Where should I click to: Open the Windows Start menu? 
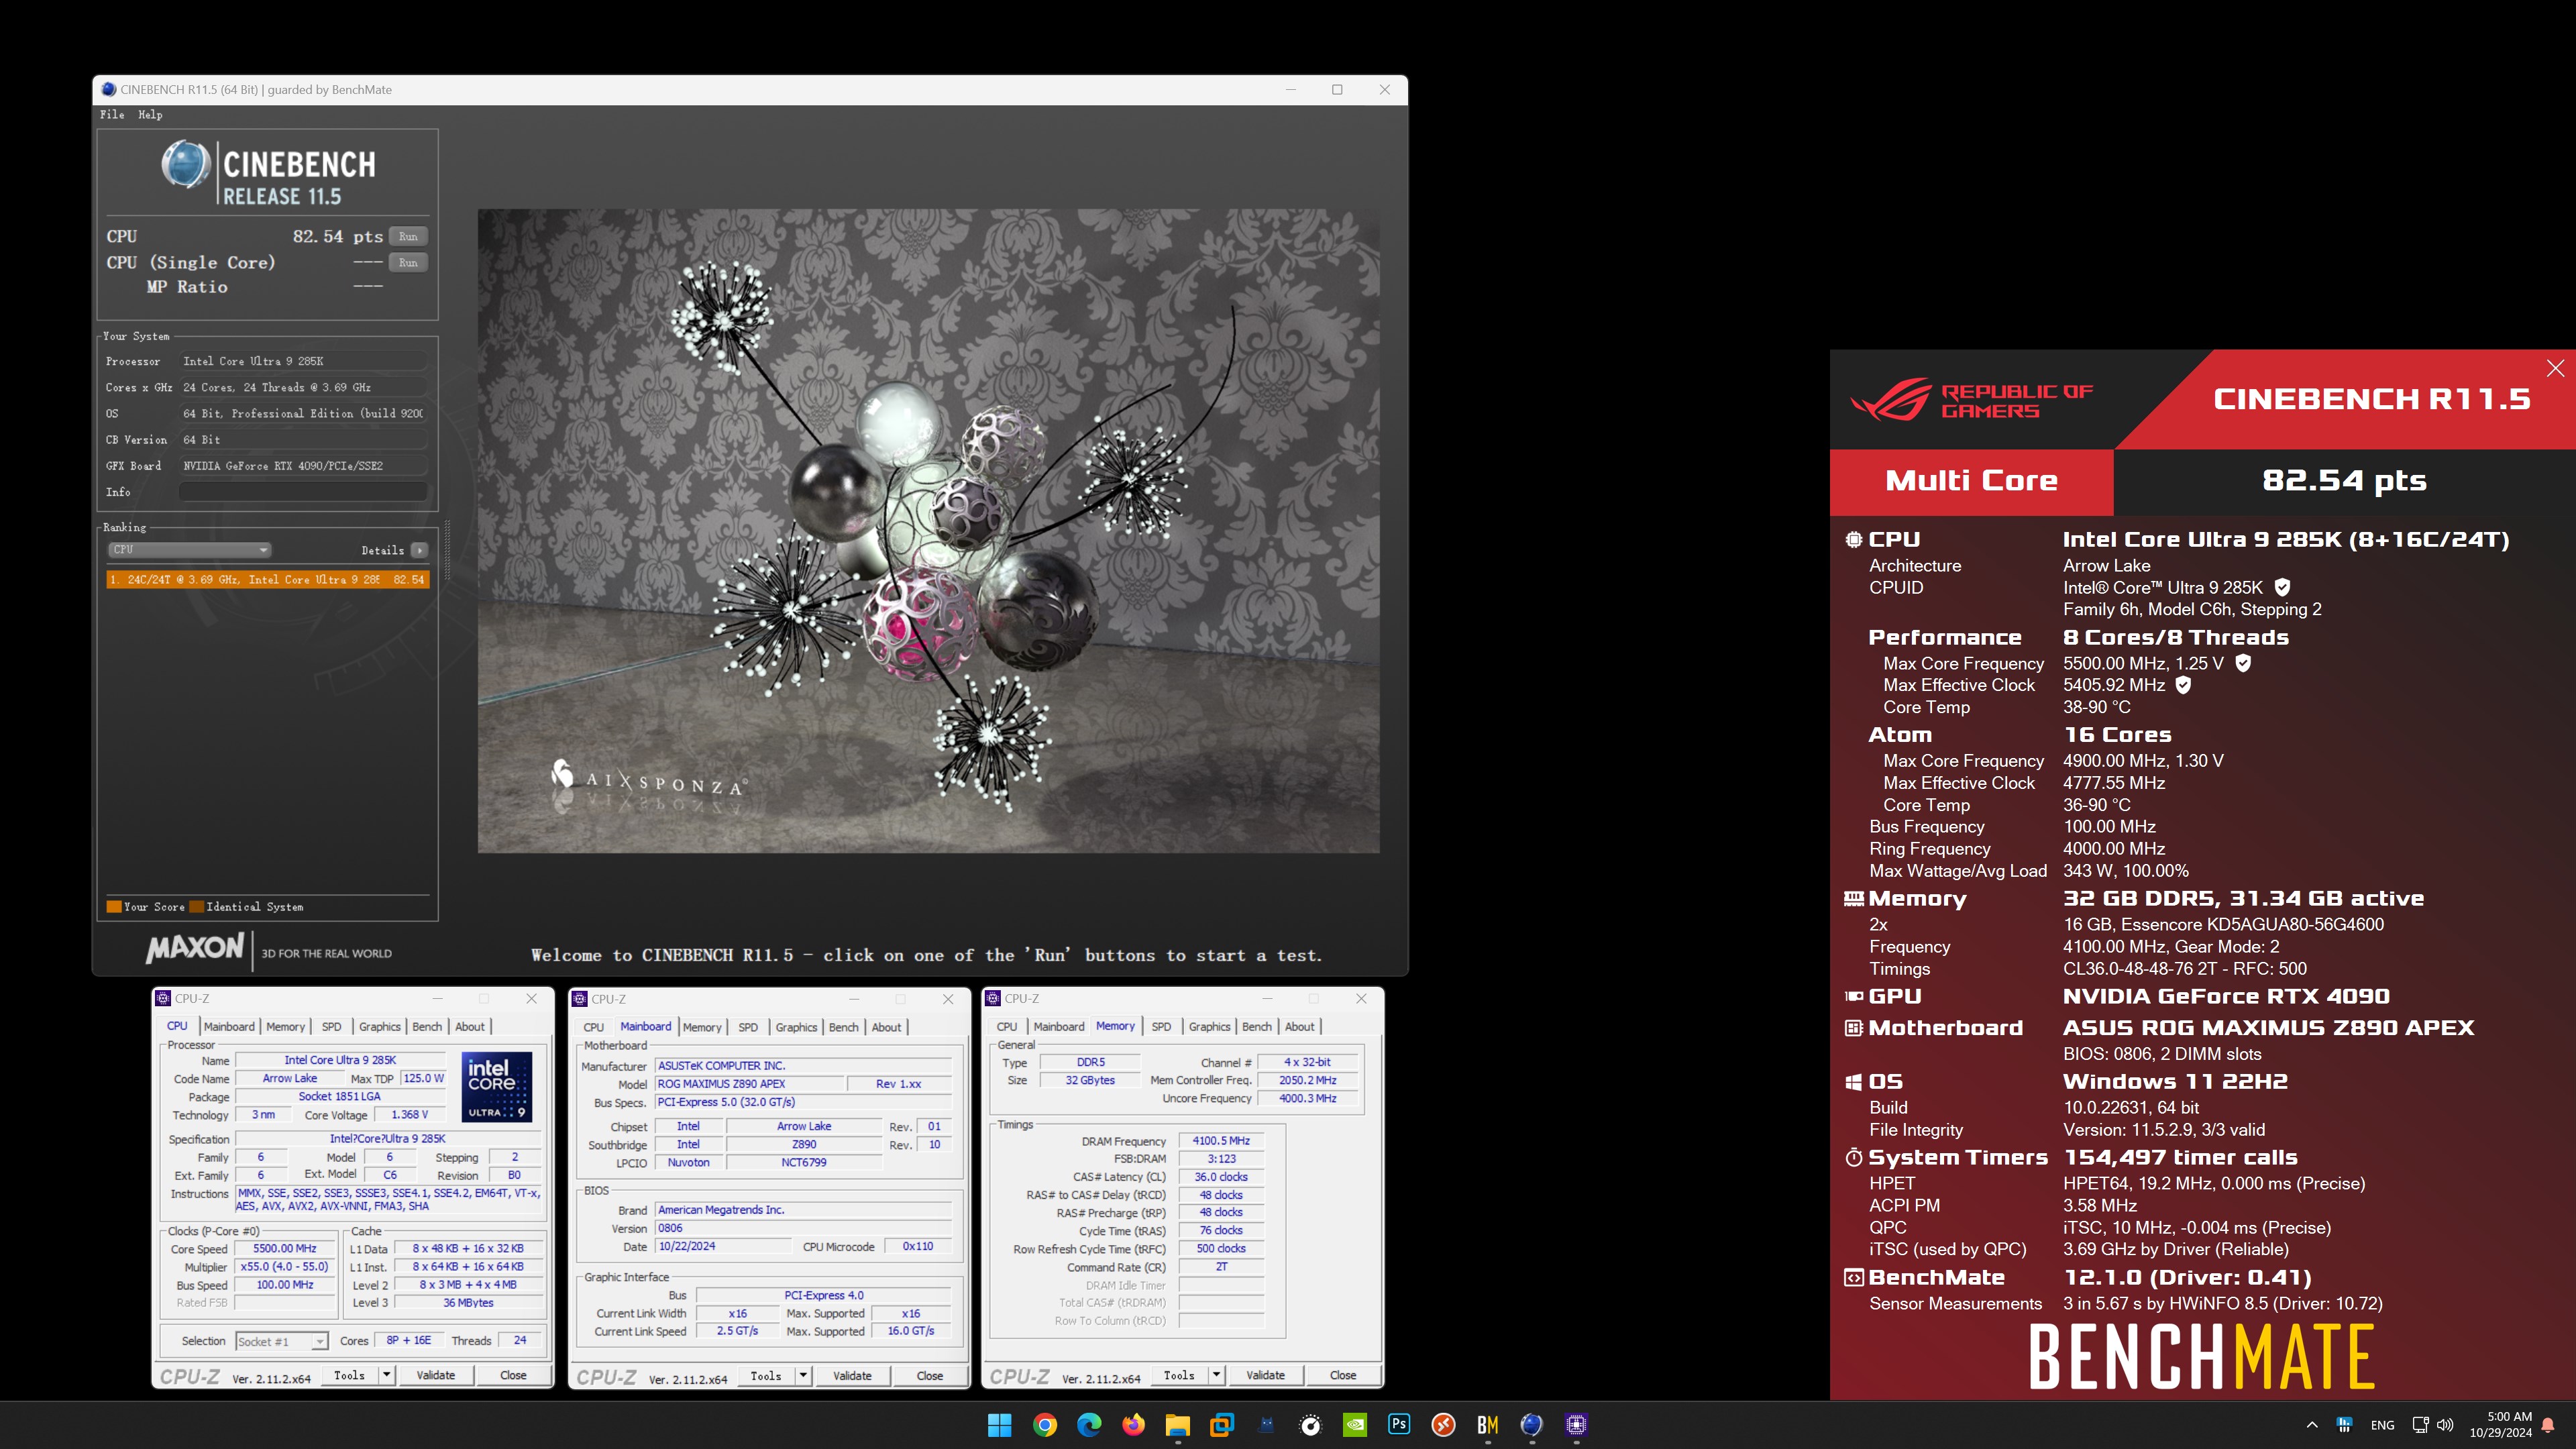coord(999,1425)
